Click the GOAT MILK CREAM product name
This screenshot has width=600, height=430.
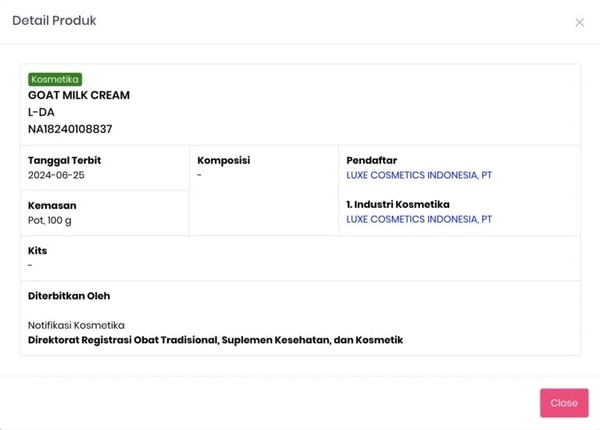pos(79,96)
